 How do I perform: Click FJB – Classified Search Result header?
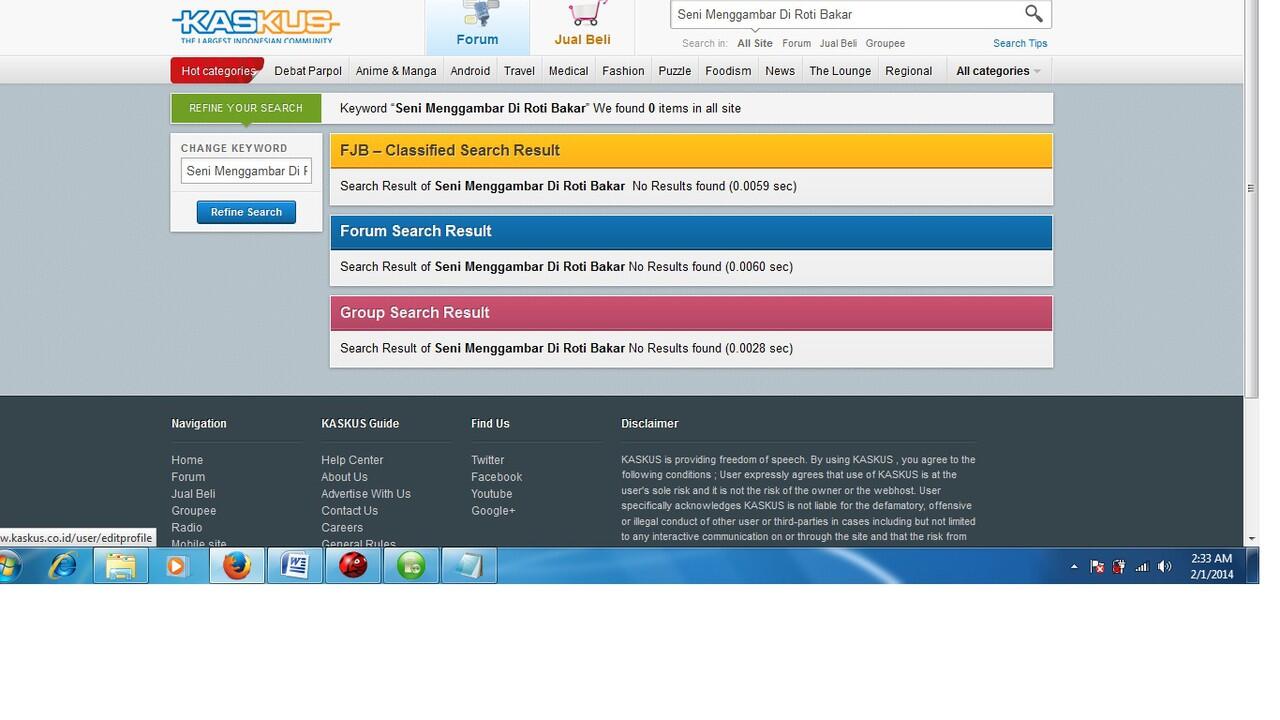pyautogui.click(x=691, y=150)
